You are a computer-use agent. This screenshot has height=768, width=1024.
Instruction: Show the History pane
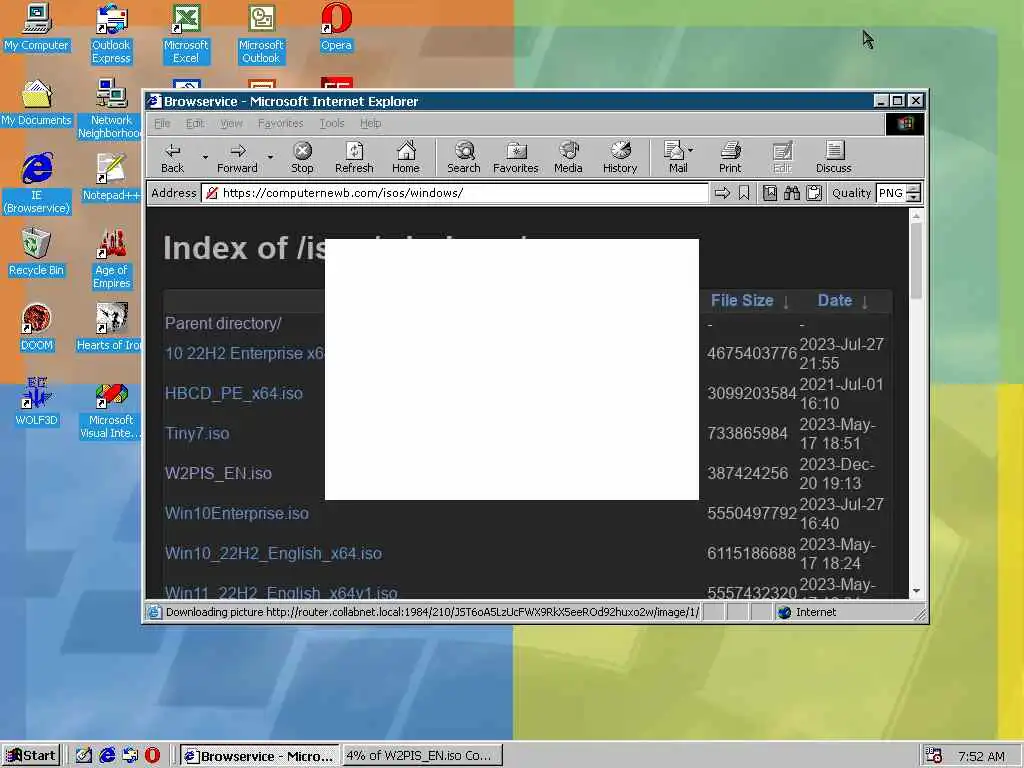[620, 157]
